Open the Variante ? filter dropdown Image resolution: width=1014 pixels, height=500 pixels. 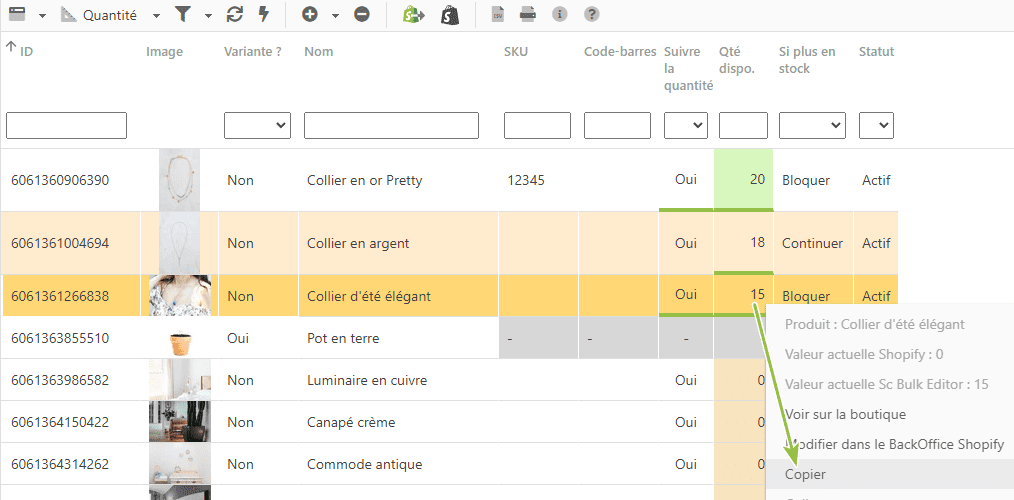tap(257, 125)
